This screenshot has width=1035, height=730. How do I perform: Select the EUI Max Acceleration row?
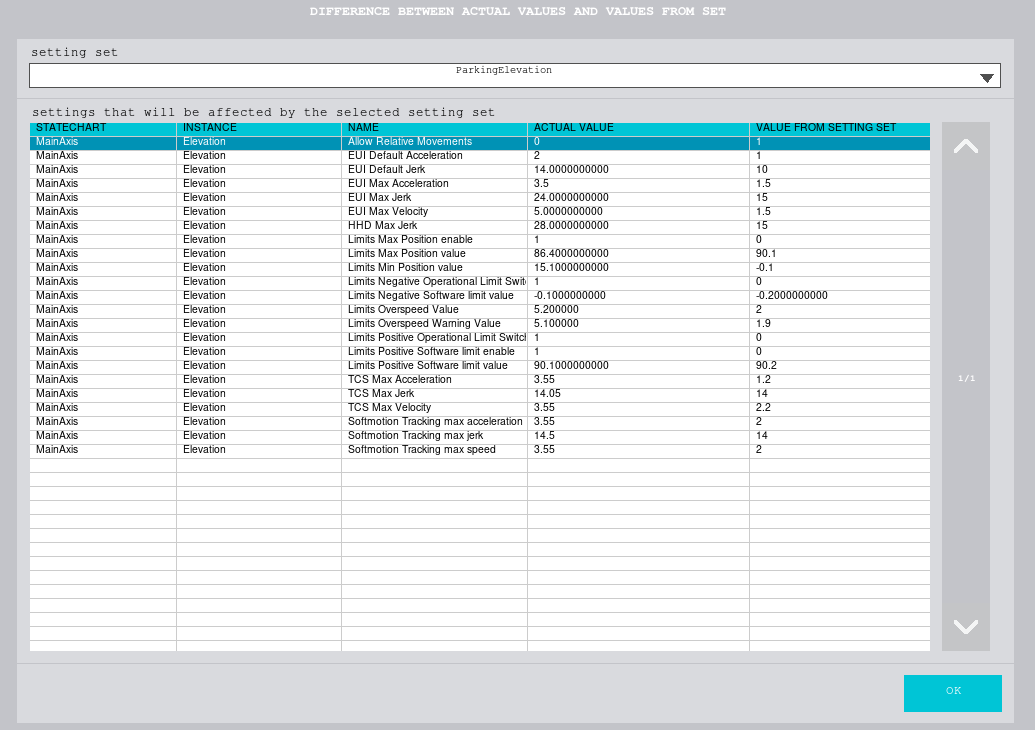[480, 183]
